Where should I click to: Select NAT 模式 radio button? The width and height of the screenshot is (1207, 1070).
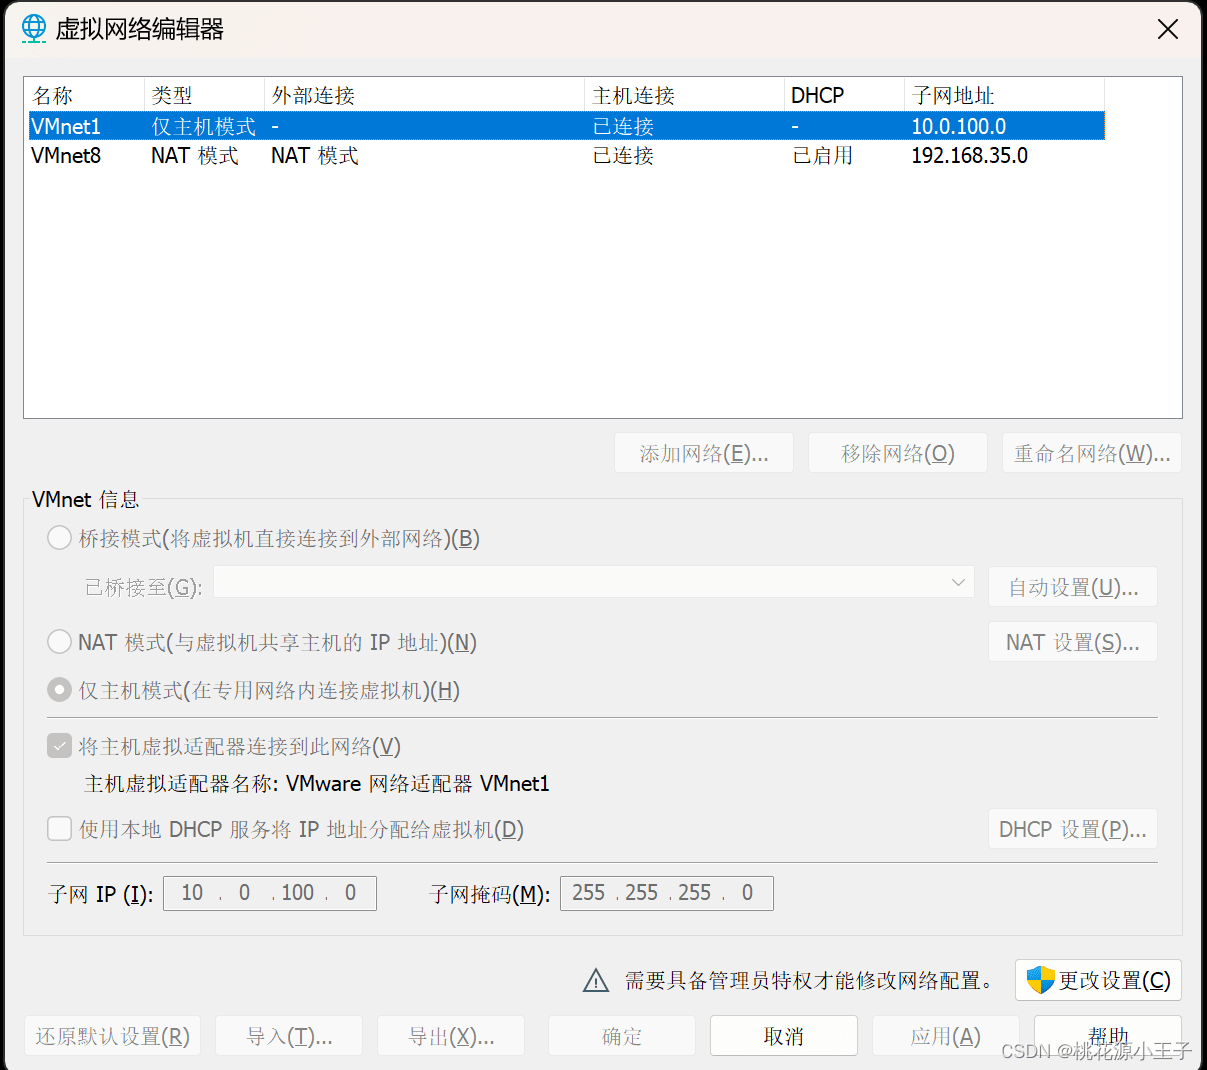coord(59,641)
